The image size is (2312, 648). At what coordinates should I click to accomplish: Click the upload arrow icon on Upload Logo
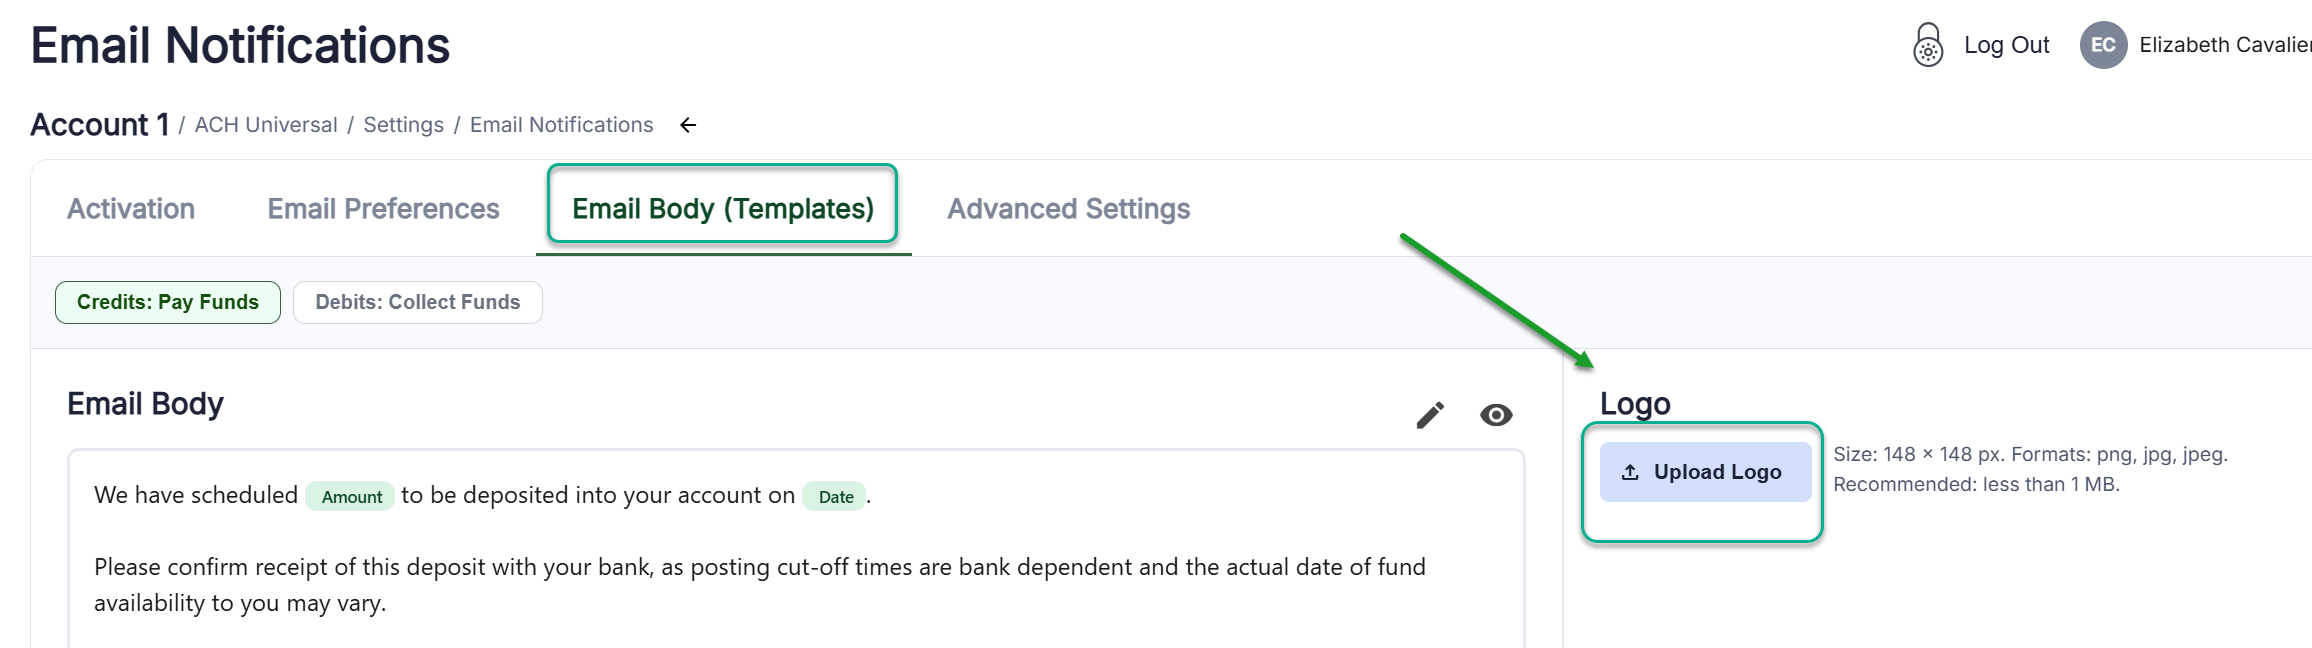[1630, 472]
